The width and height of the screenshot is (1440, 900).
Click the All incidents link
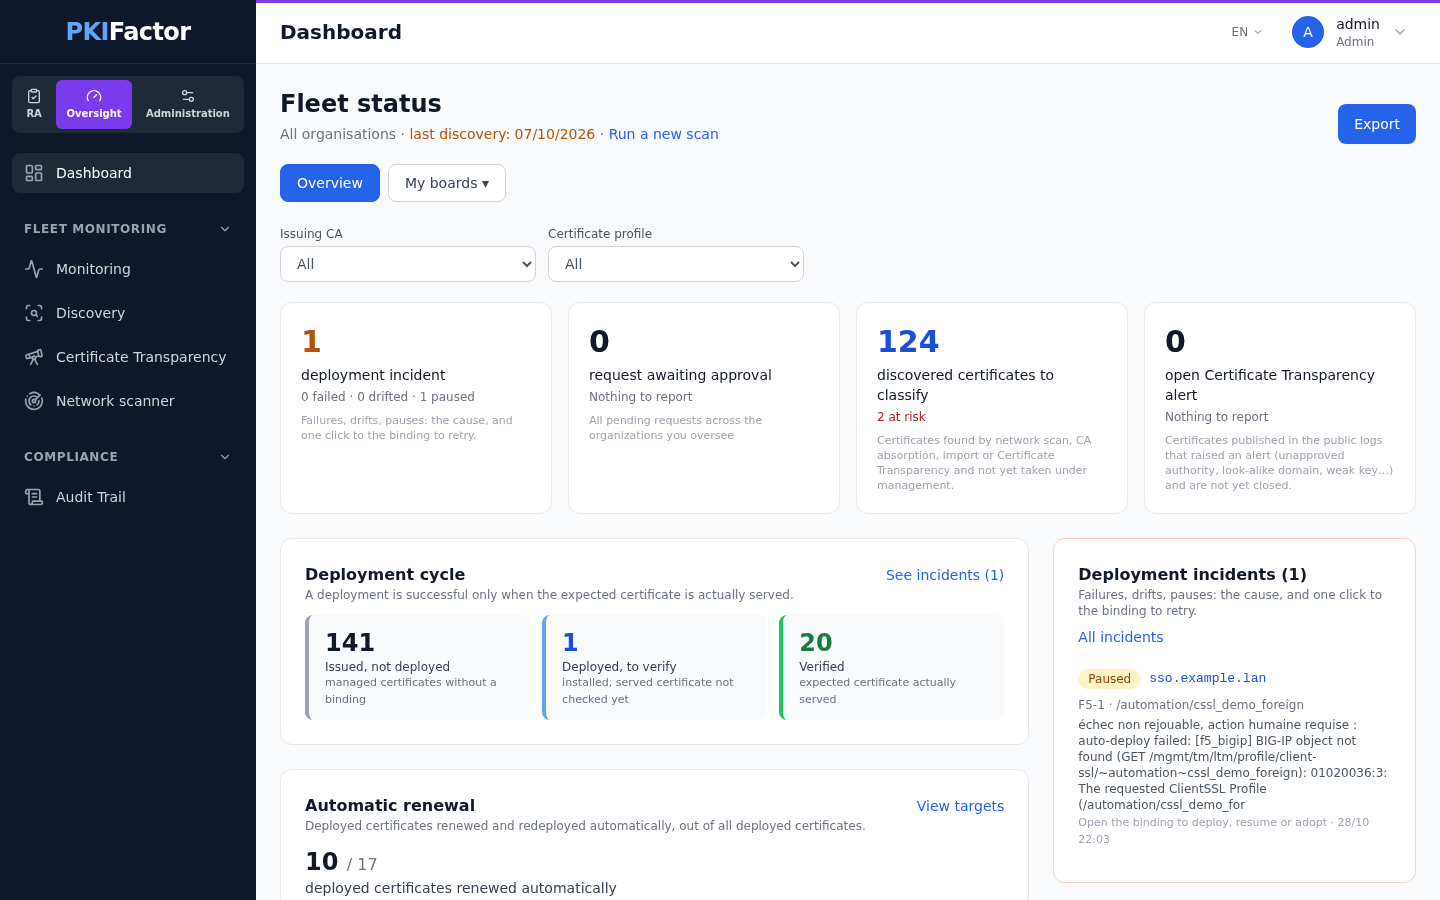tap(1121, 637)
